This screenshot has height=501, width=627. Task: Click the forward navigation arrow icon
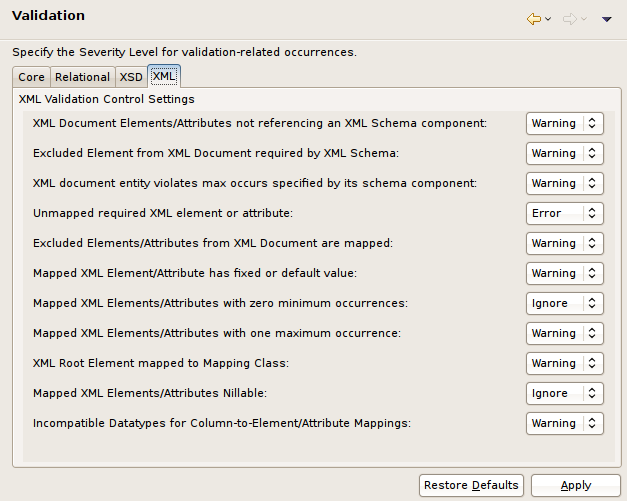click(570, 19)
